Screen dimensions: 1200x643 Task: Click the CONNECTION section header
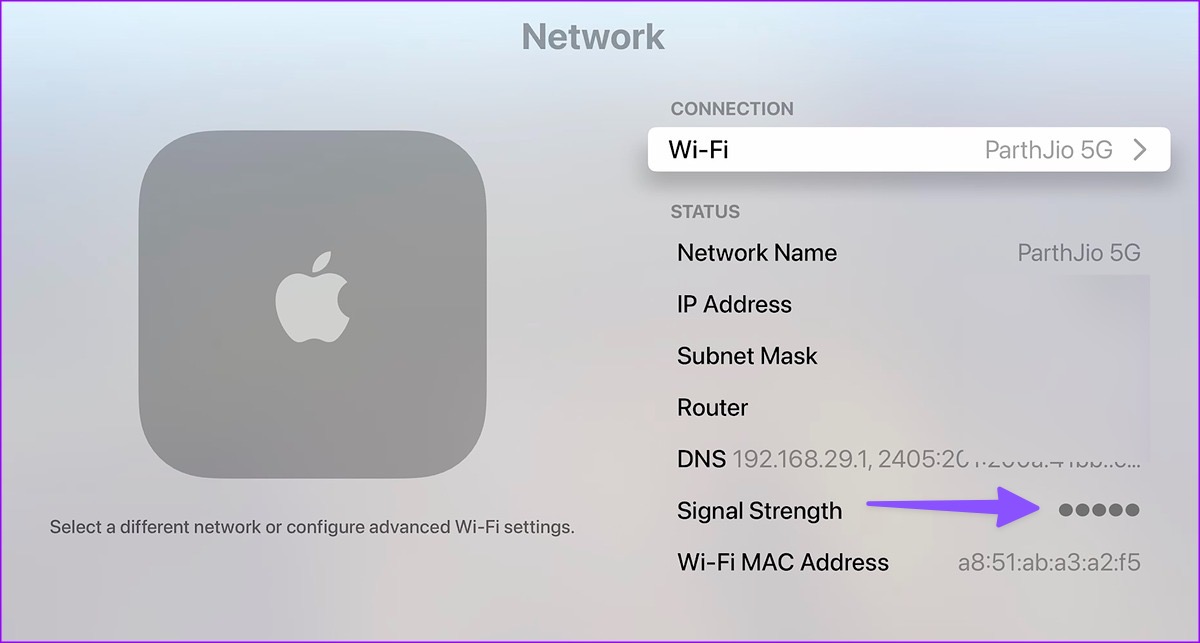(x=732, y=109)
